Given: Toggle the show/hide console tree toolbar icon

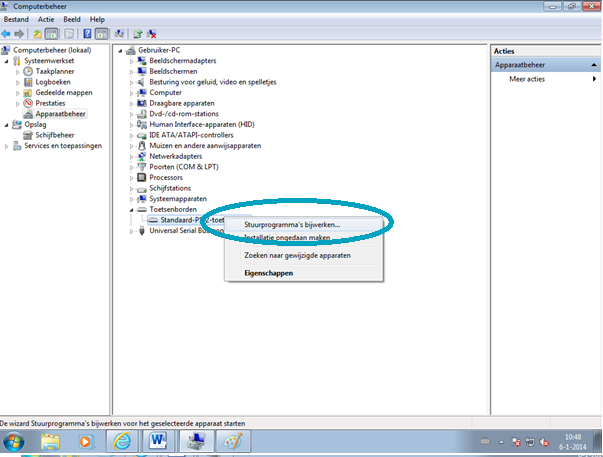Looking at the screenshot, I should 51,34.
